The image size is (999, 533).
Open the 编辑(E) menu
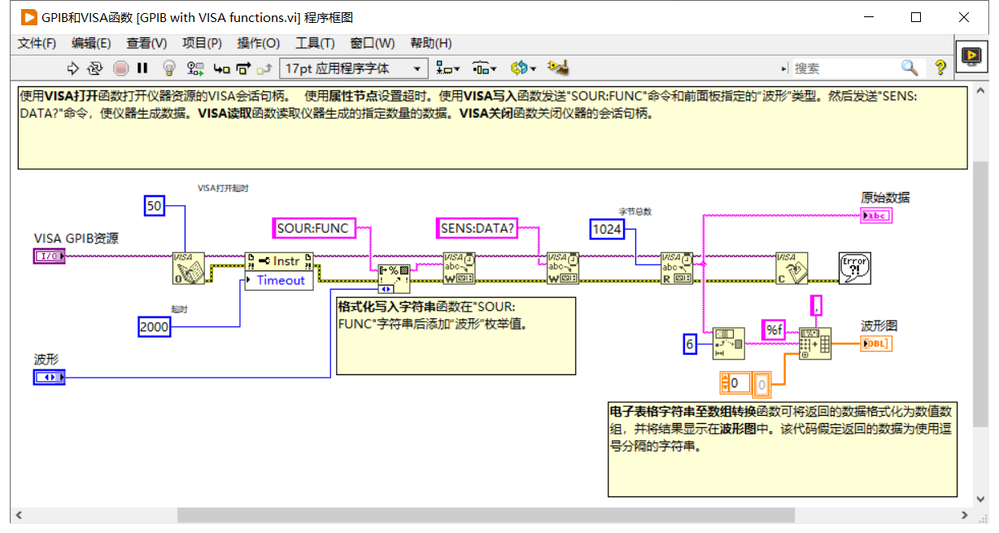(91, 43)
